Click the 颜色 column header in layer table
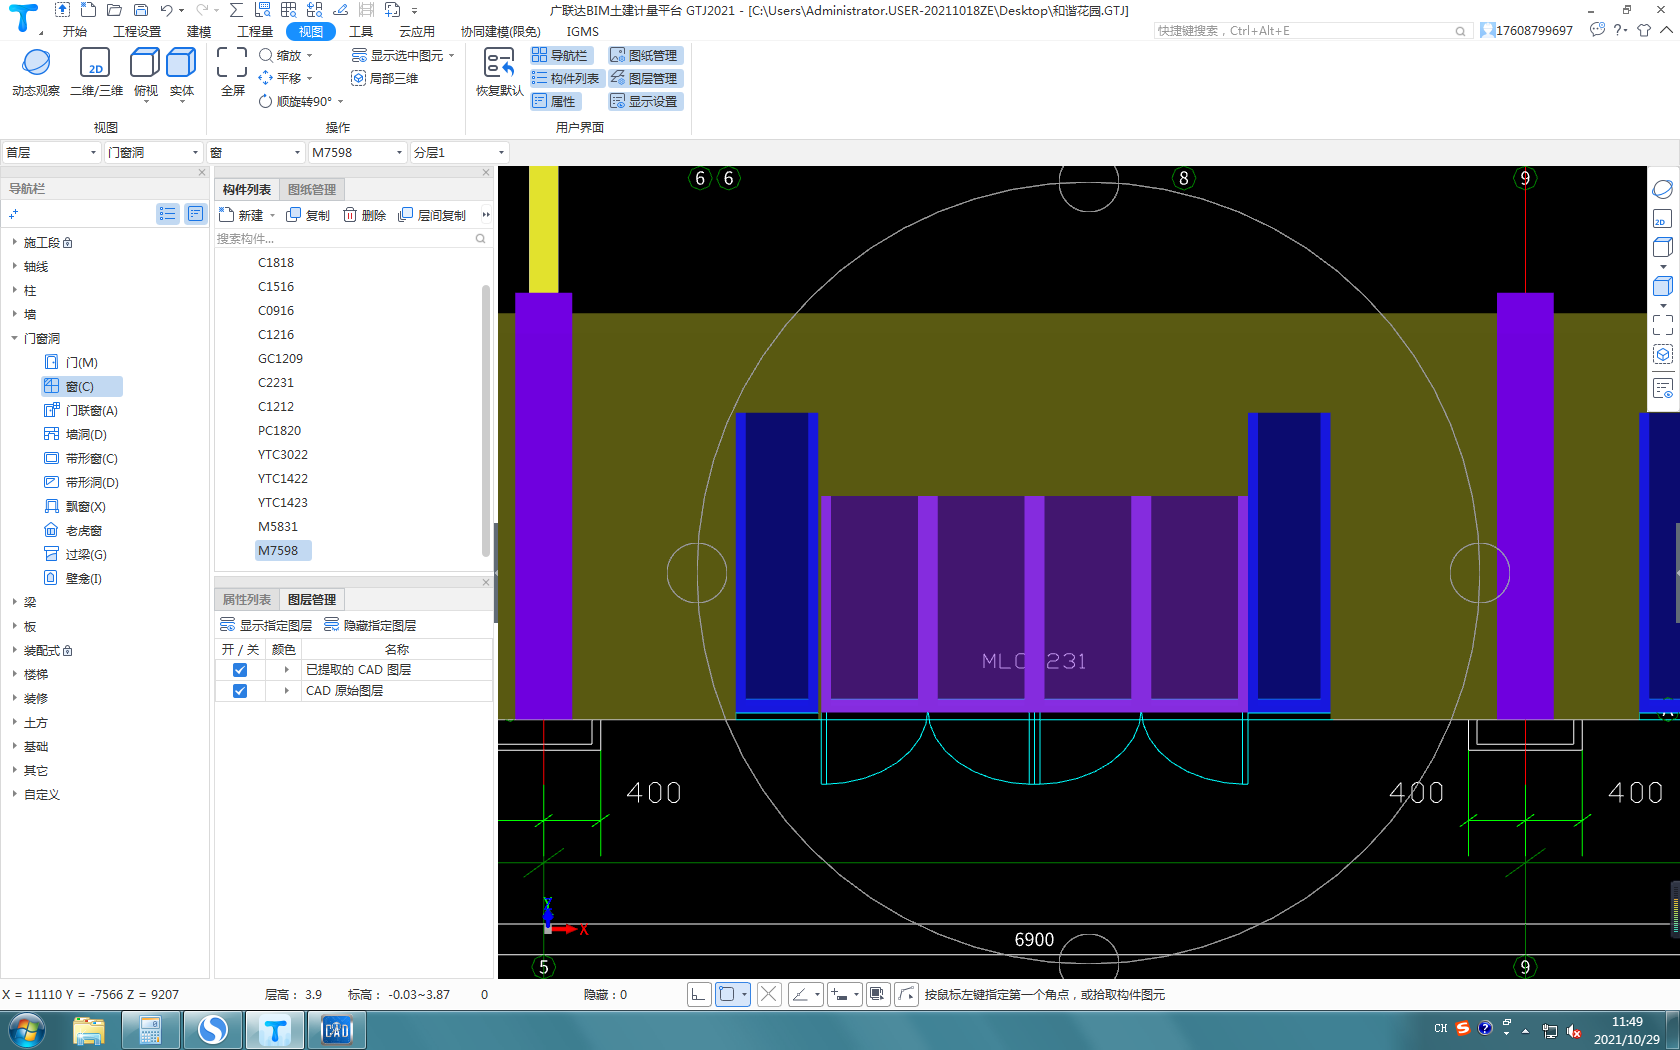 tap(284, 649)
